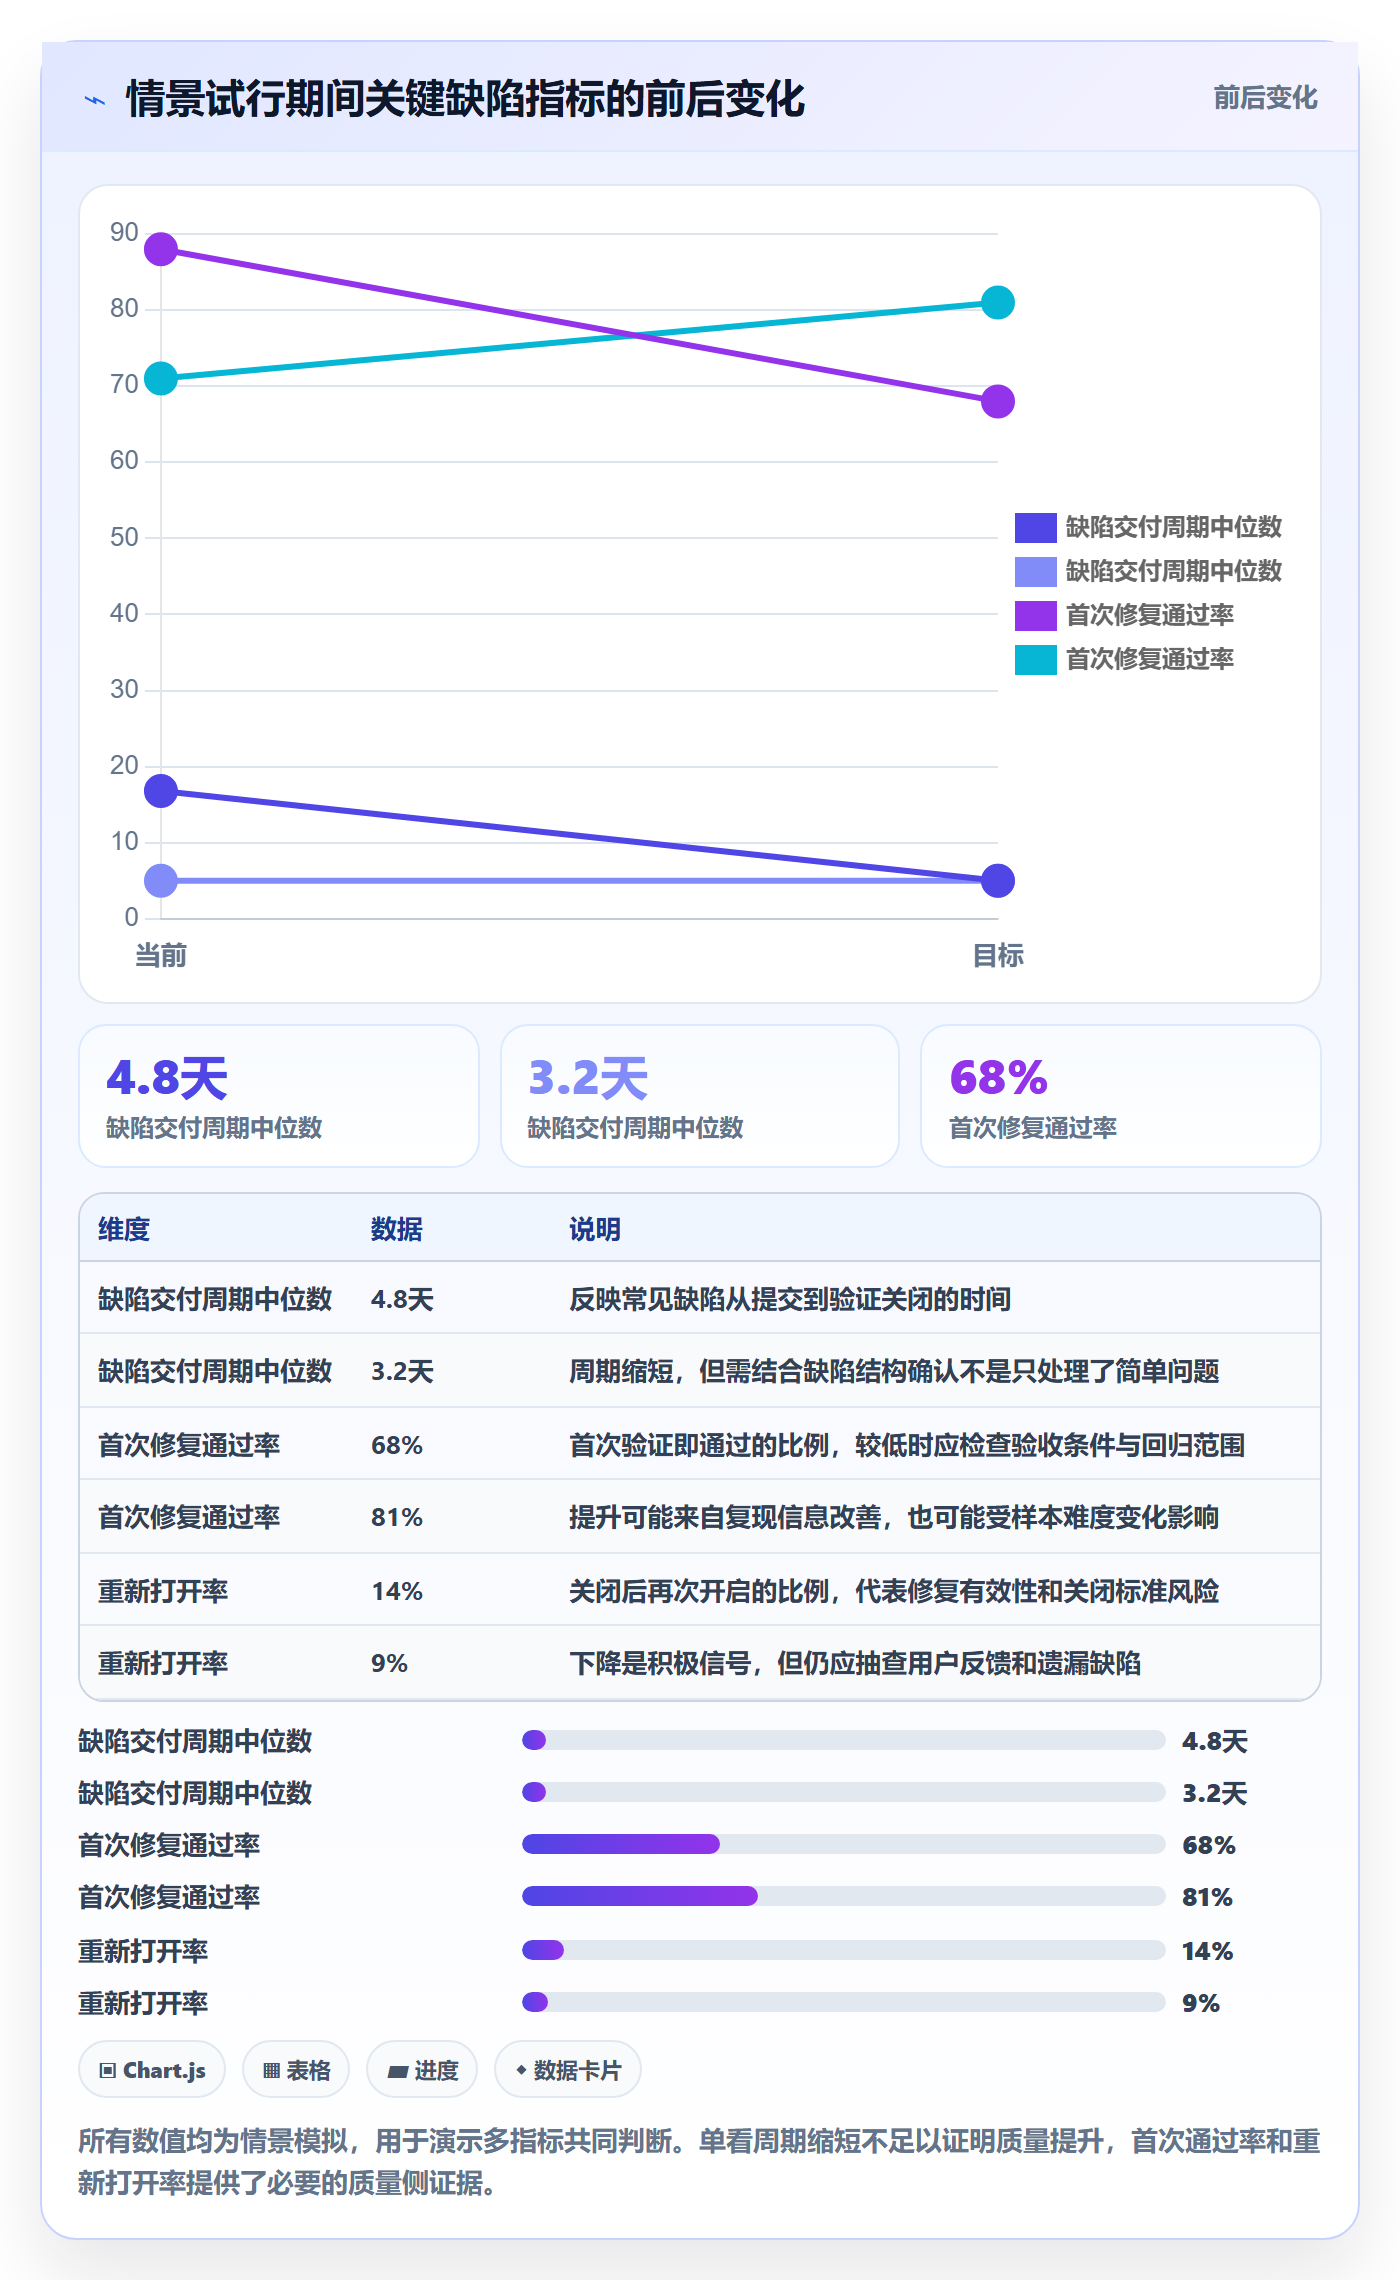Click the 说明 table column header
Viewport: 1400px width, 2280px height.
595,1229
